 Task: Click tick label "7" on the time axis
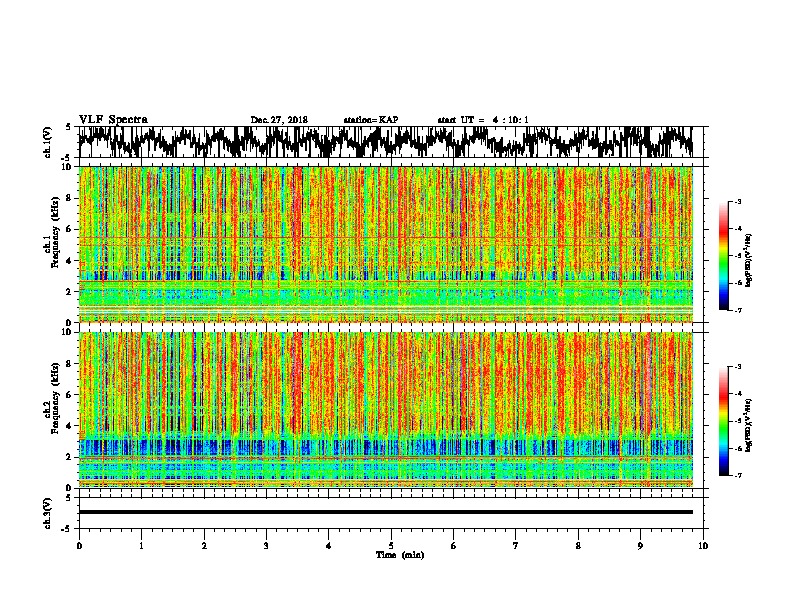516,546
